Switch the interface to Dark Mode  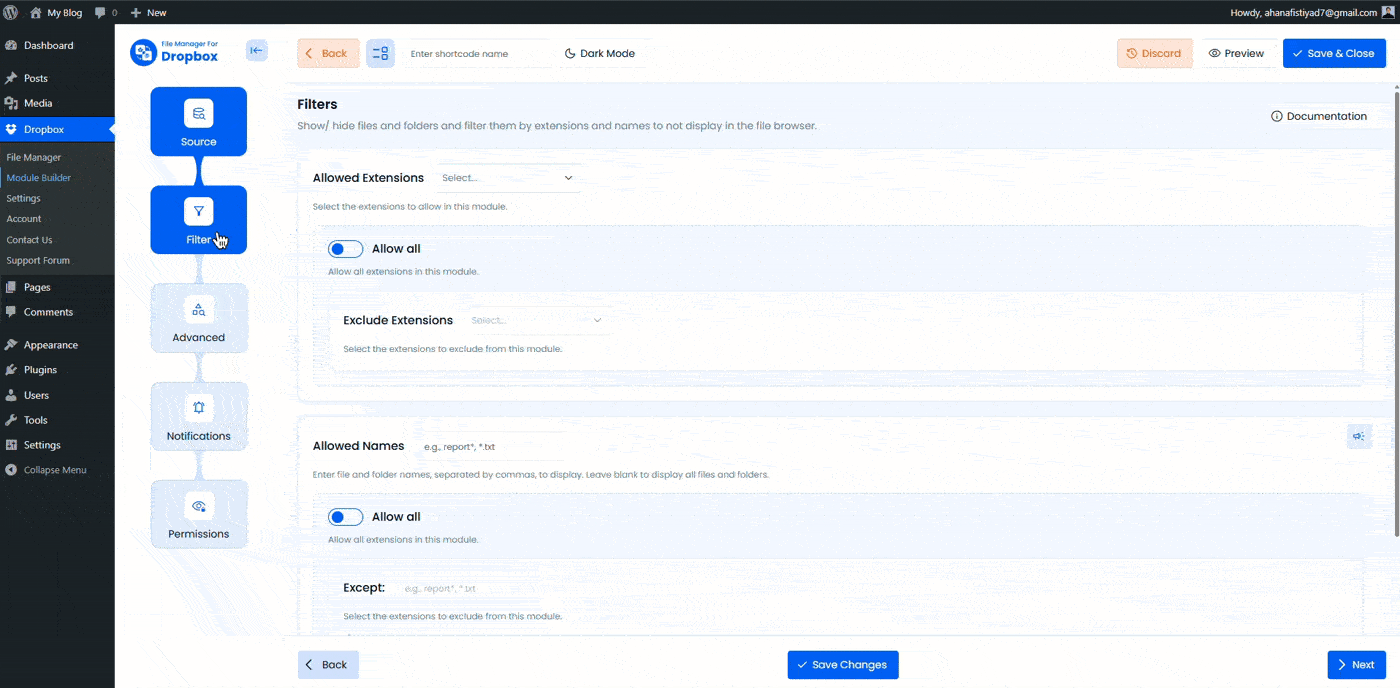[x=601, y=52]
